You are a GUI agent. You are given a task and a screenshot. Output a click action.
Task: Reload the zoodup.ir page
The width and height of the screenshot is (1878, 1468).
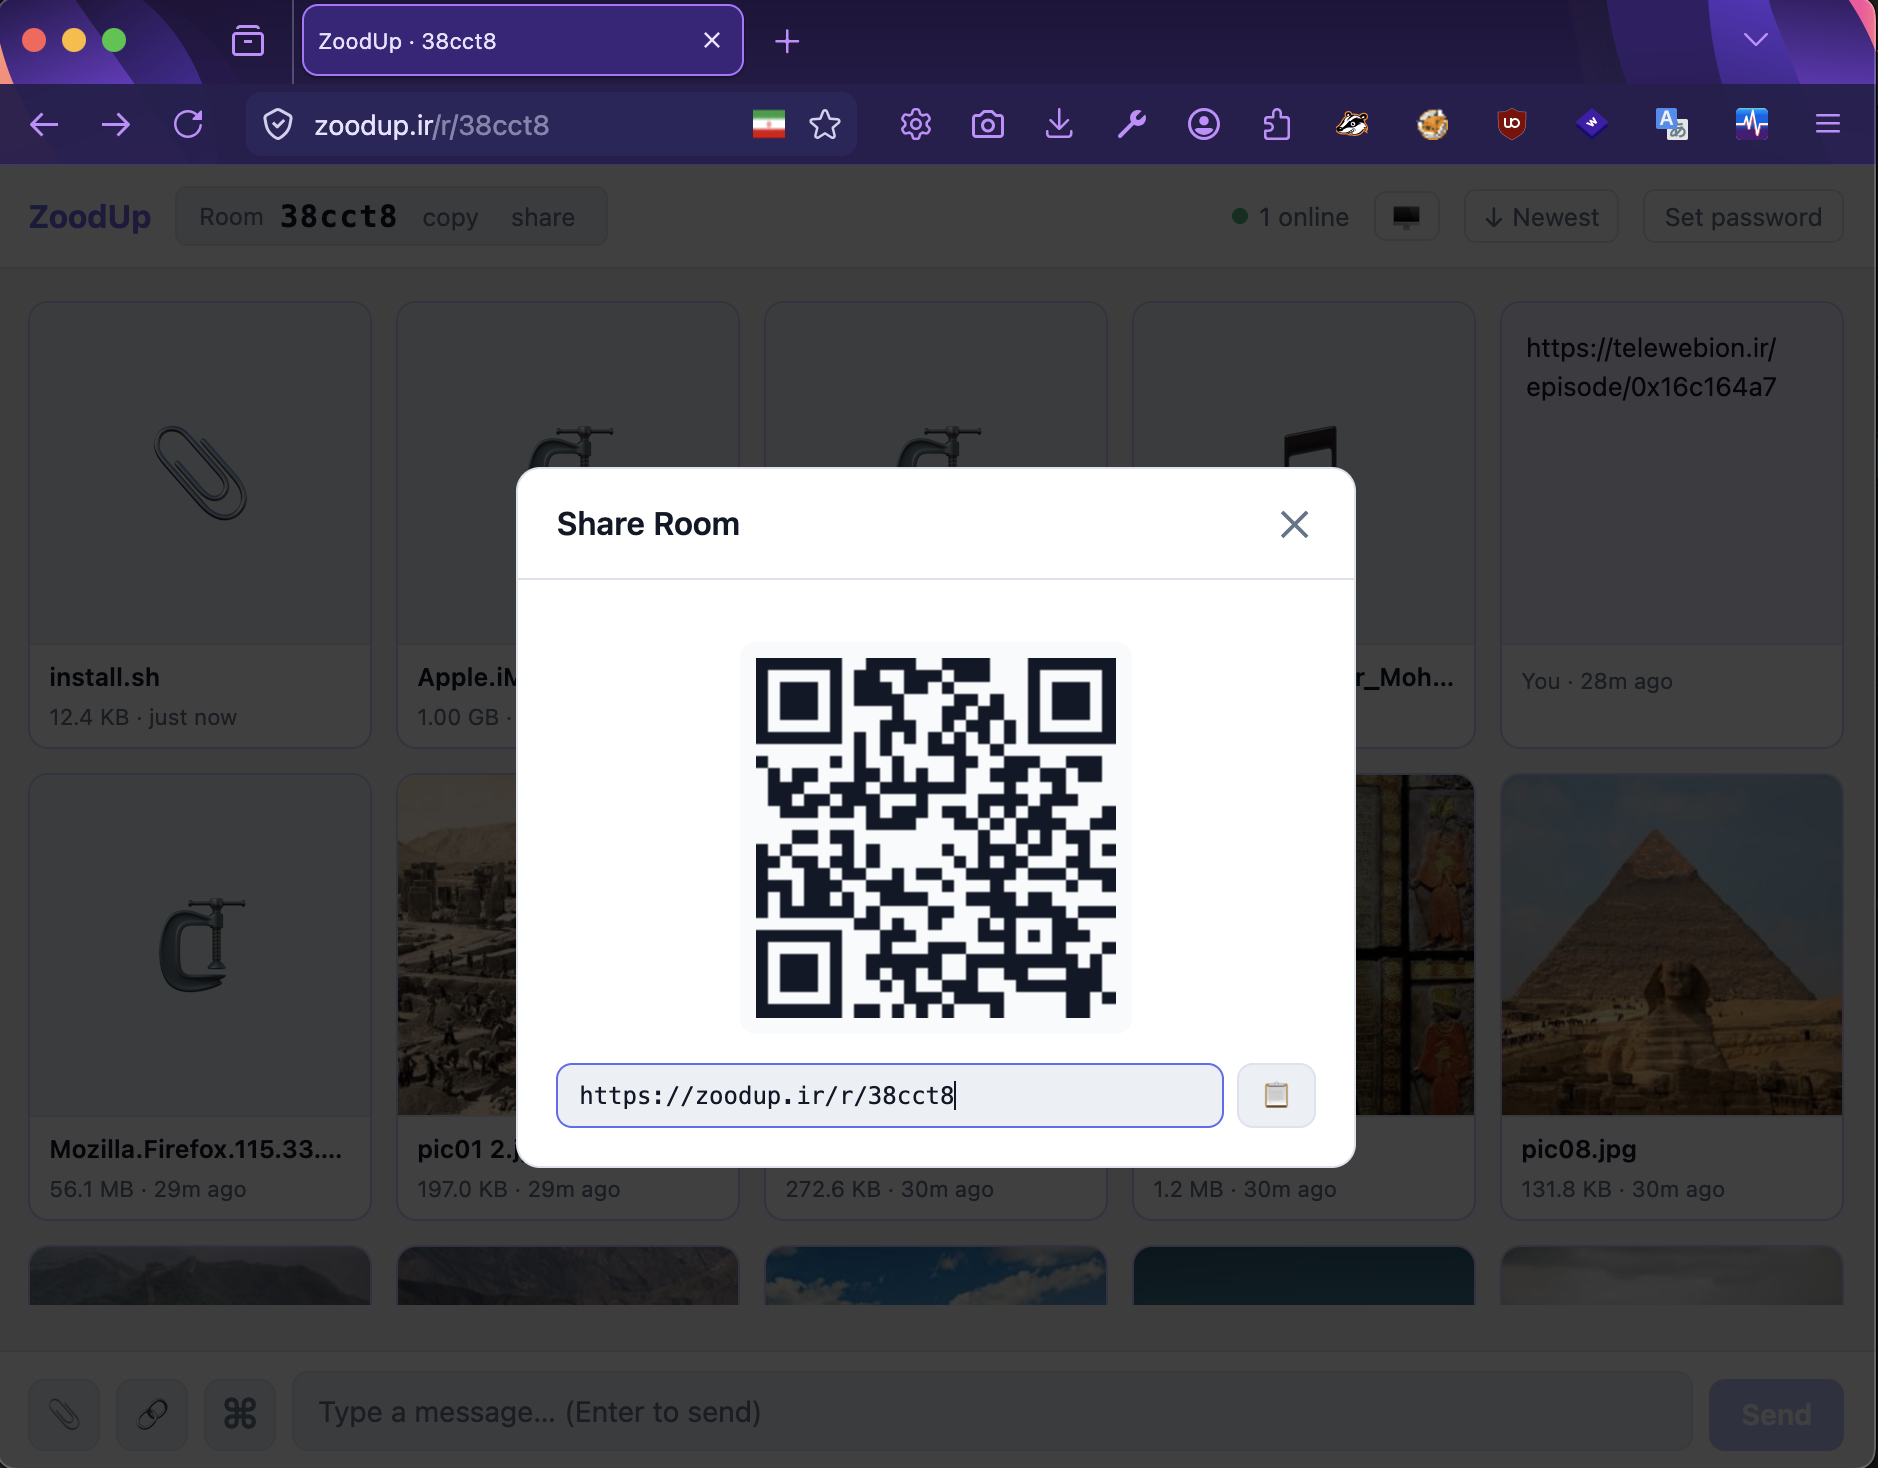pyautogui.click(x=188, y=124)
